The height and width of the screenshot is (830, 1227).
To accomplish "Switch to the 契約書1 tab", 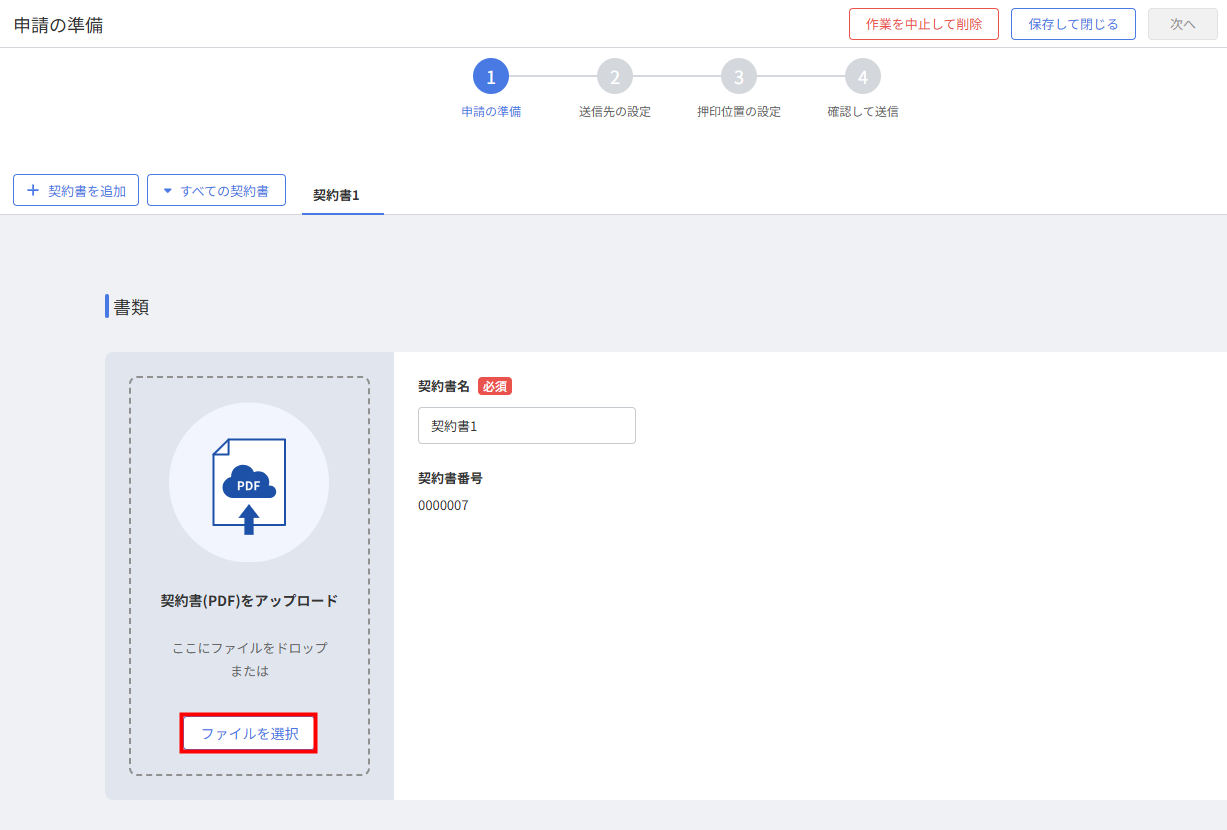I will [x=336, y=195].
